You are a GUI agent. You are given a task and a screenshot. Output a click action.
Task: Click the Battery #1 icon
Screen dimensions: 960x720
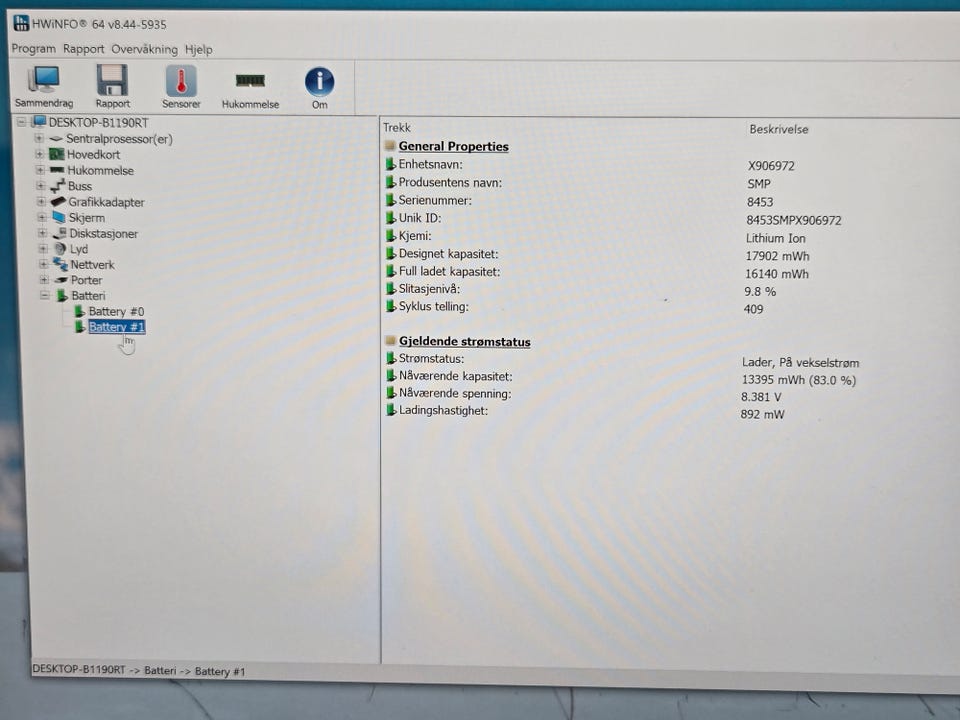click(x=80, y=327)
